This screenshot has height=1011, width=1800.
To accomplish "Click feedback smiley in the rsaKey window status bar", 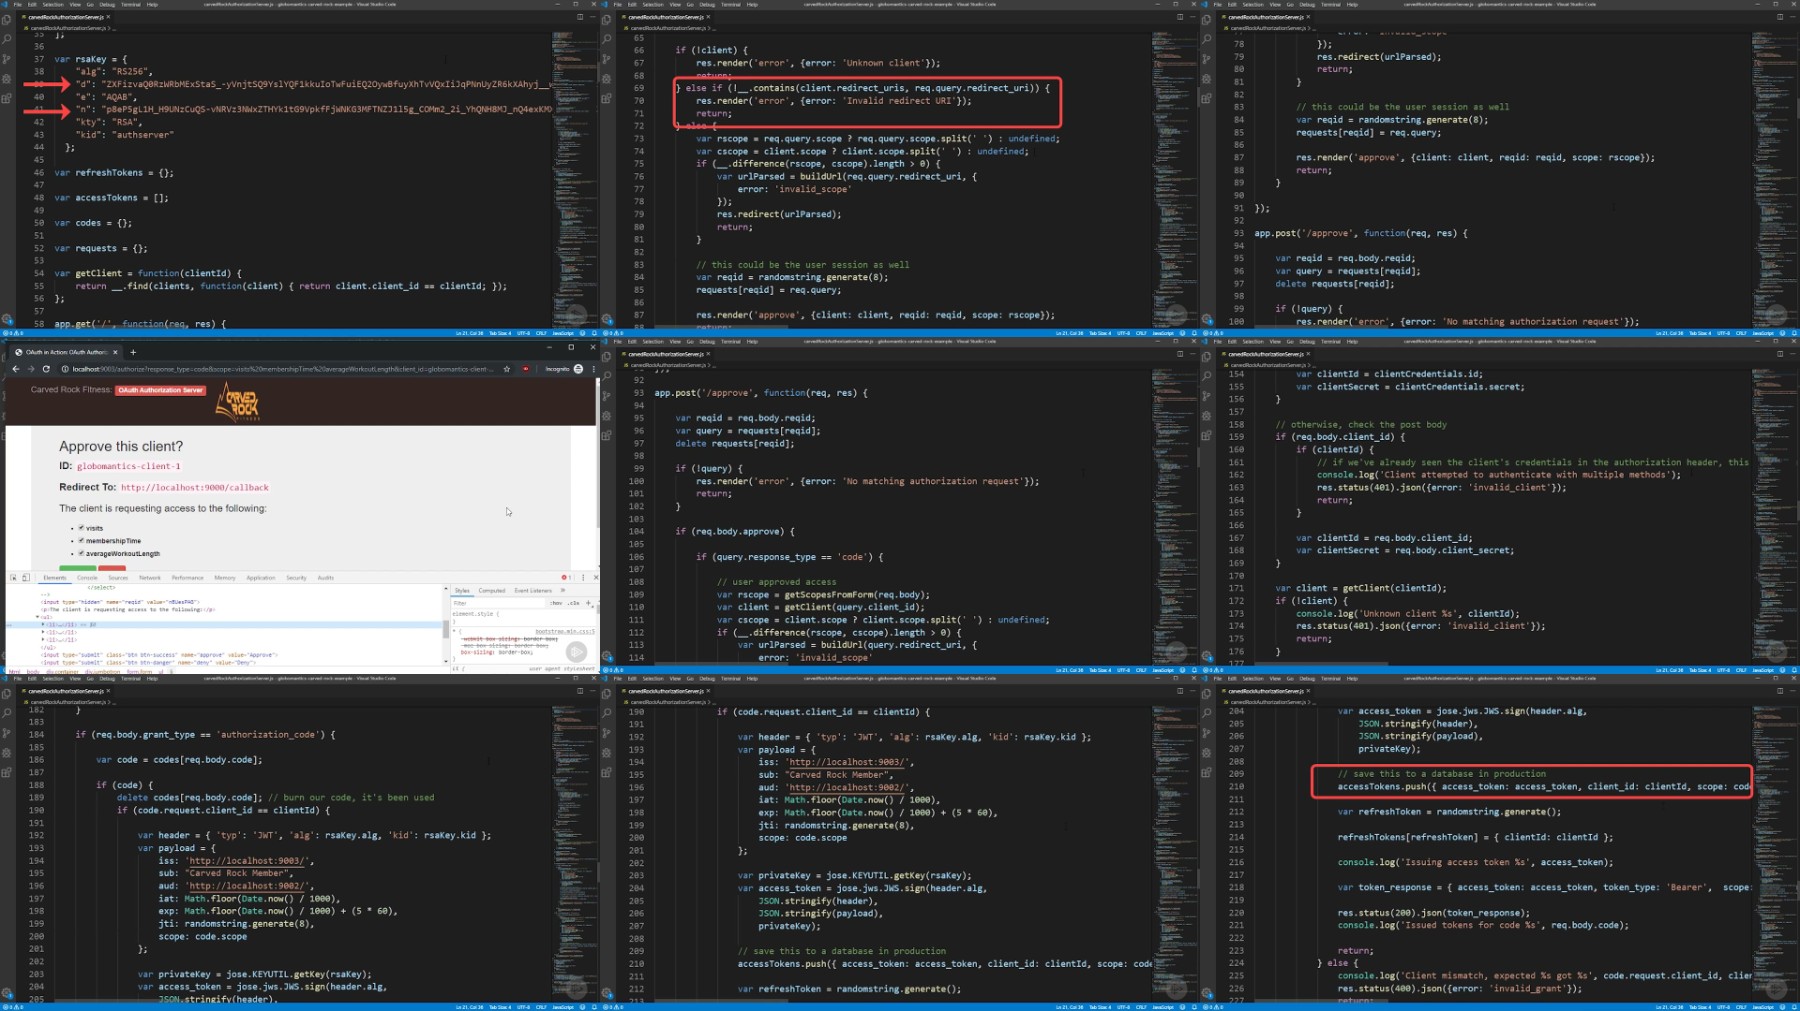I will (583, 333).
